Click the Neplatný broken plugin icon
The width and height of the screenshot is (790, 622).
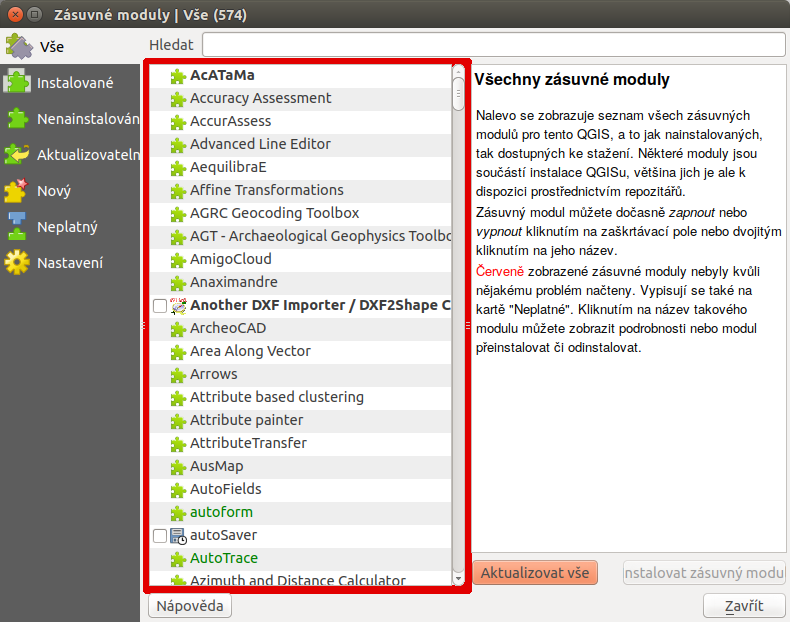click(17, 226)
